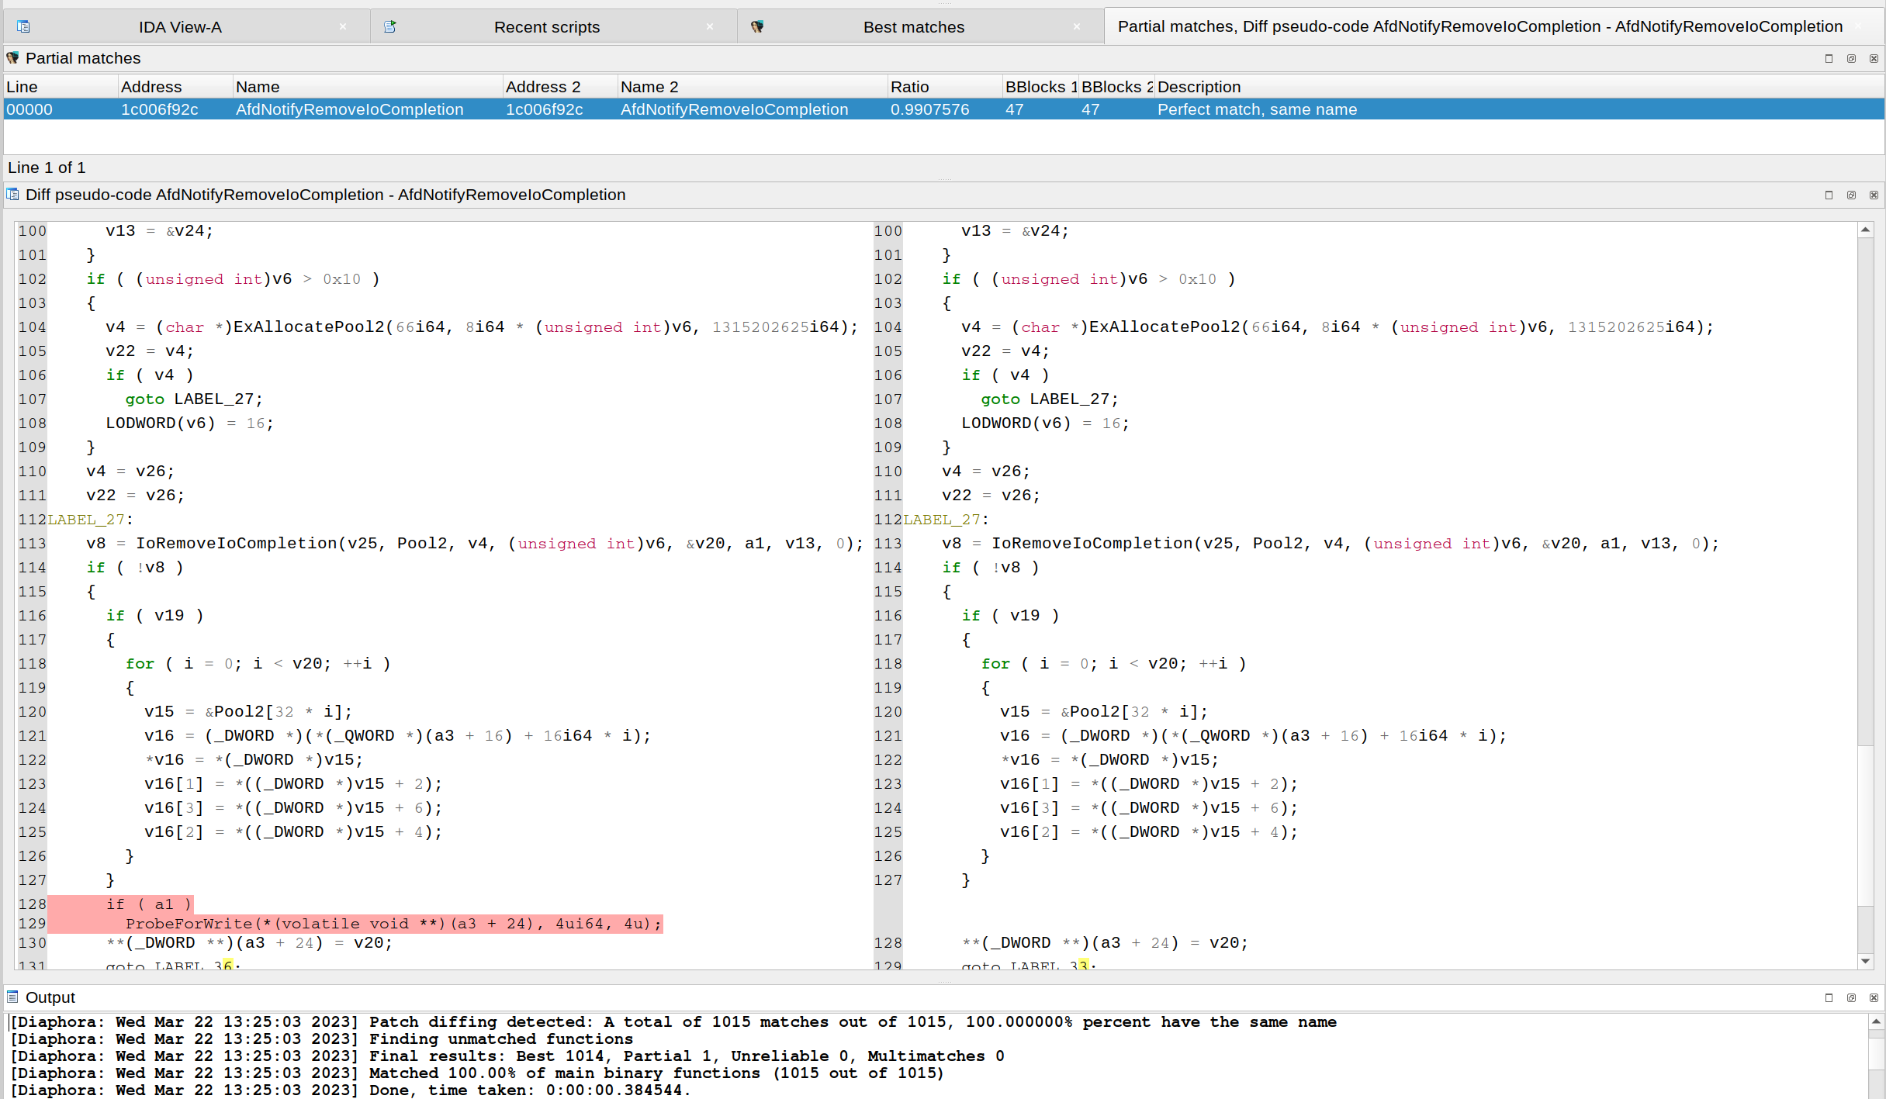
Task: Close the Output panel
Action: click(x=1873, y=998)
